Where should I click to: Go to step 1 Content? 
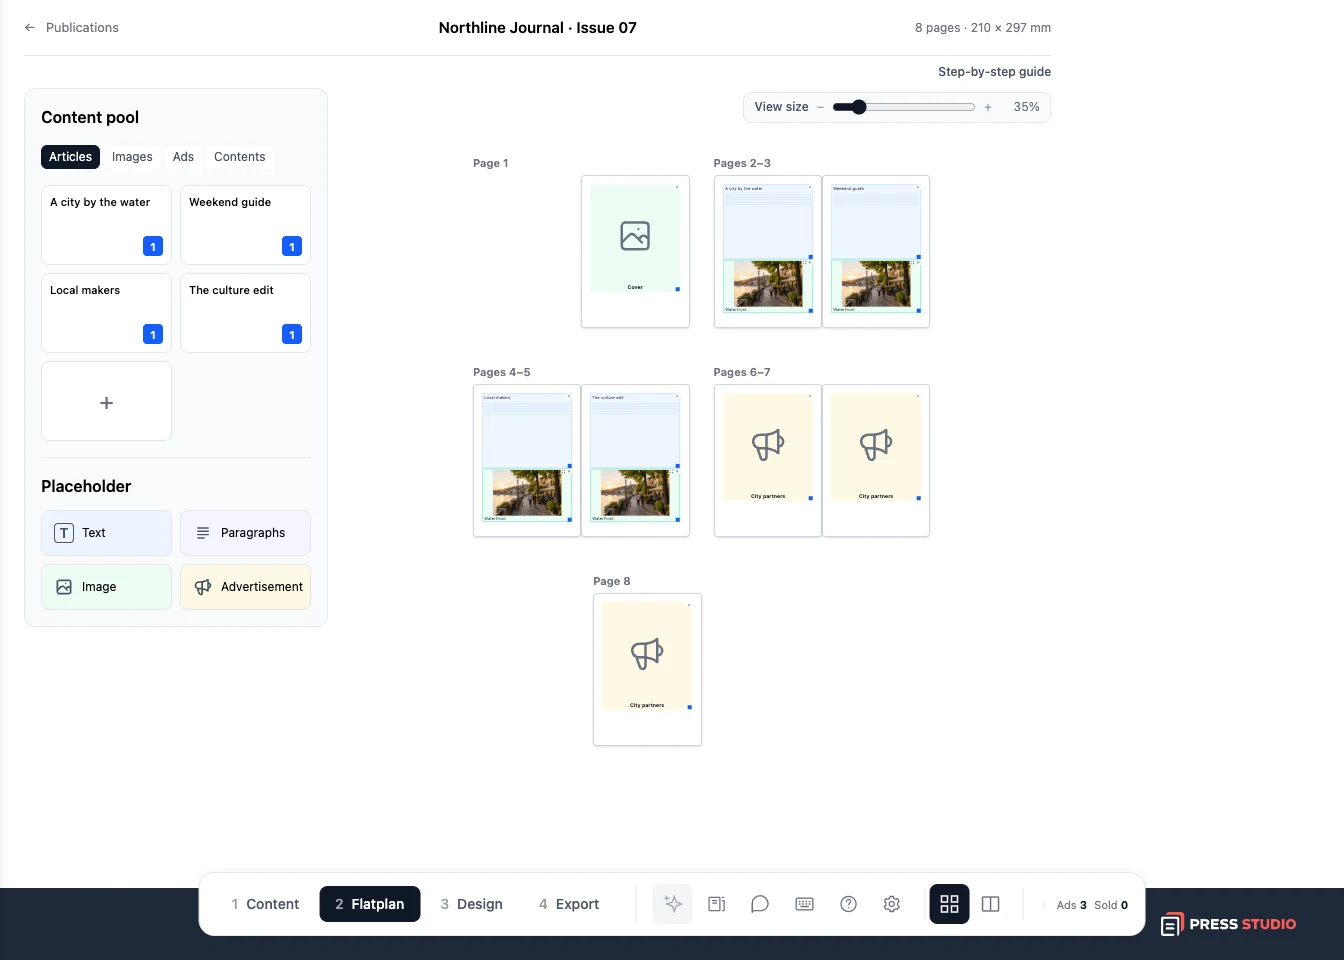pyautogui.click(x=265, y=904)
